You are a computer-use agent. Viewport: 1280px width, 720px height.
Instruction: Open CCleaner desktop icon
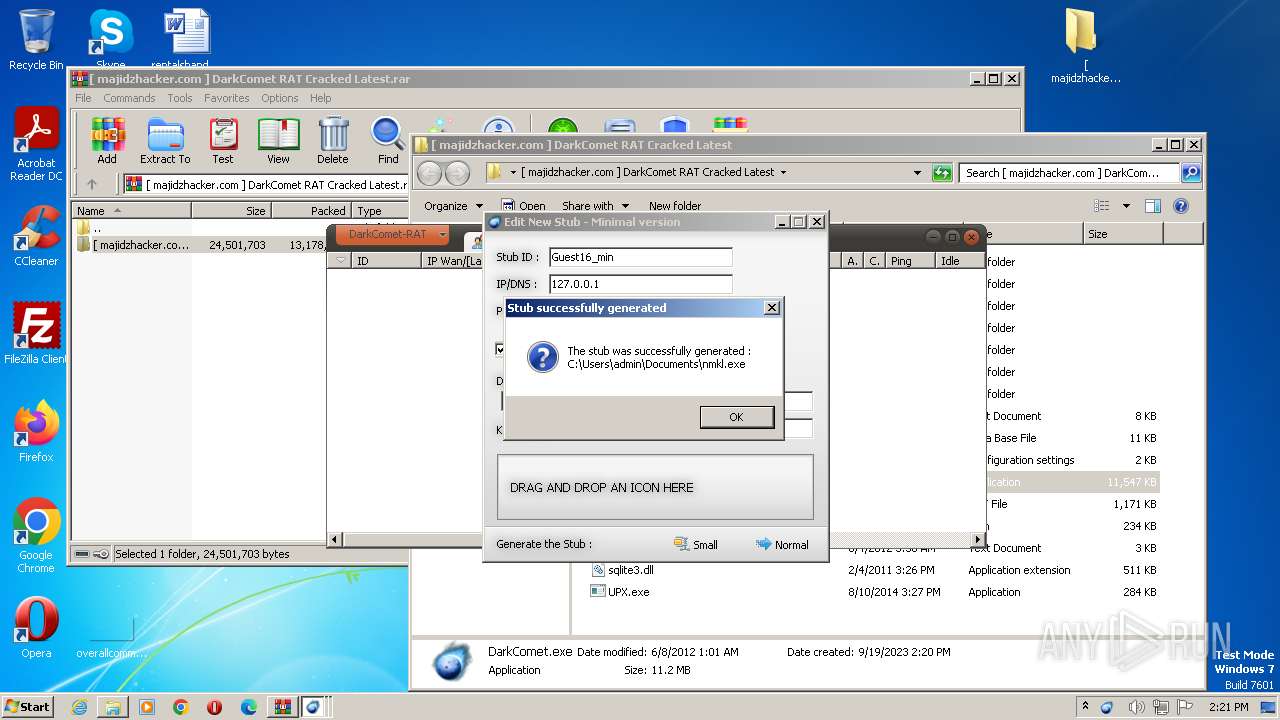point(36,236)
